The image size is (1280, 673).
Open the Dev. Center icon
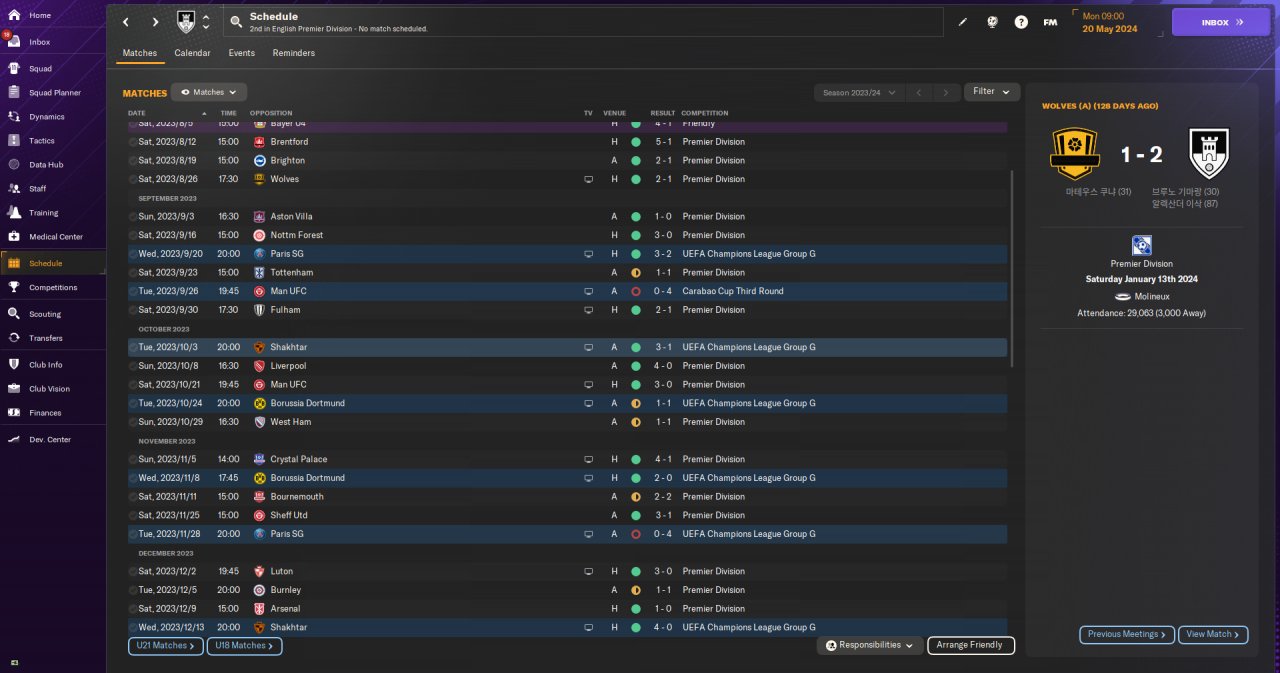[x=14, y=440]
